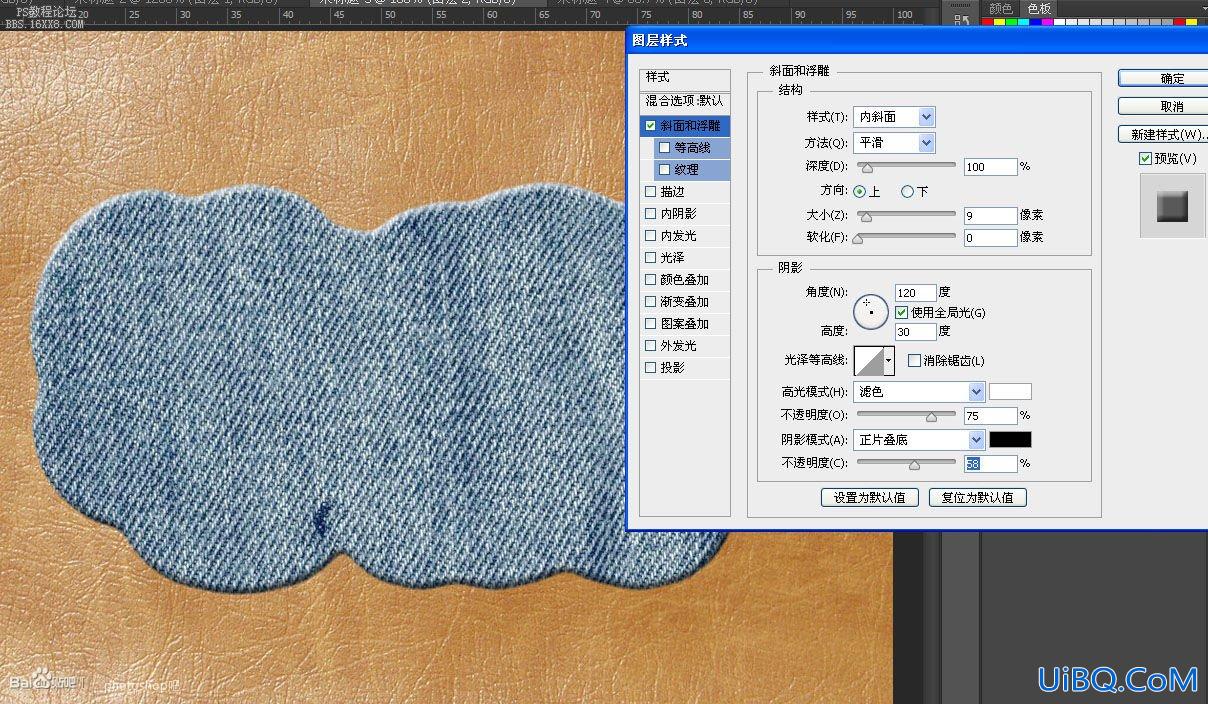Toggle the 使用全局光 checkbox

tap(902, 313)
